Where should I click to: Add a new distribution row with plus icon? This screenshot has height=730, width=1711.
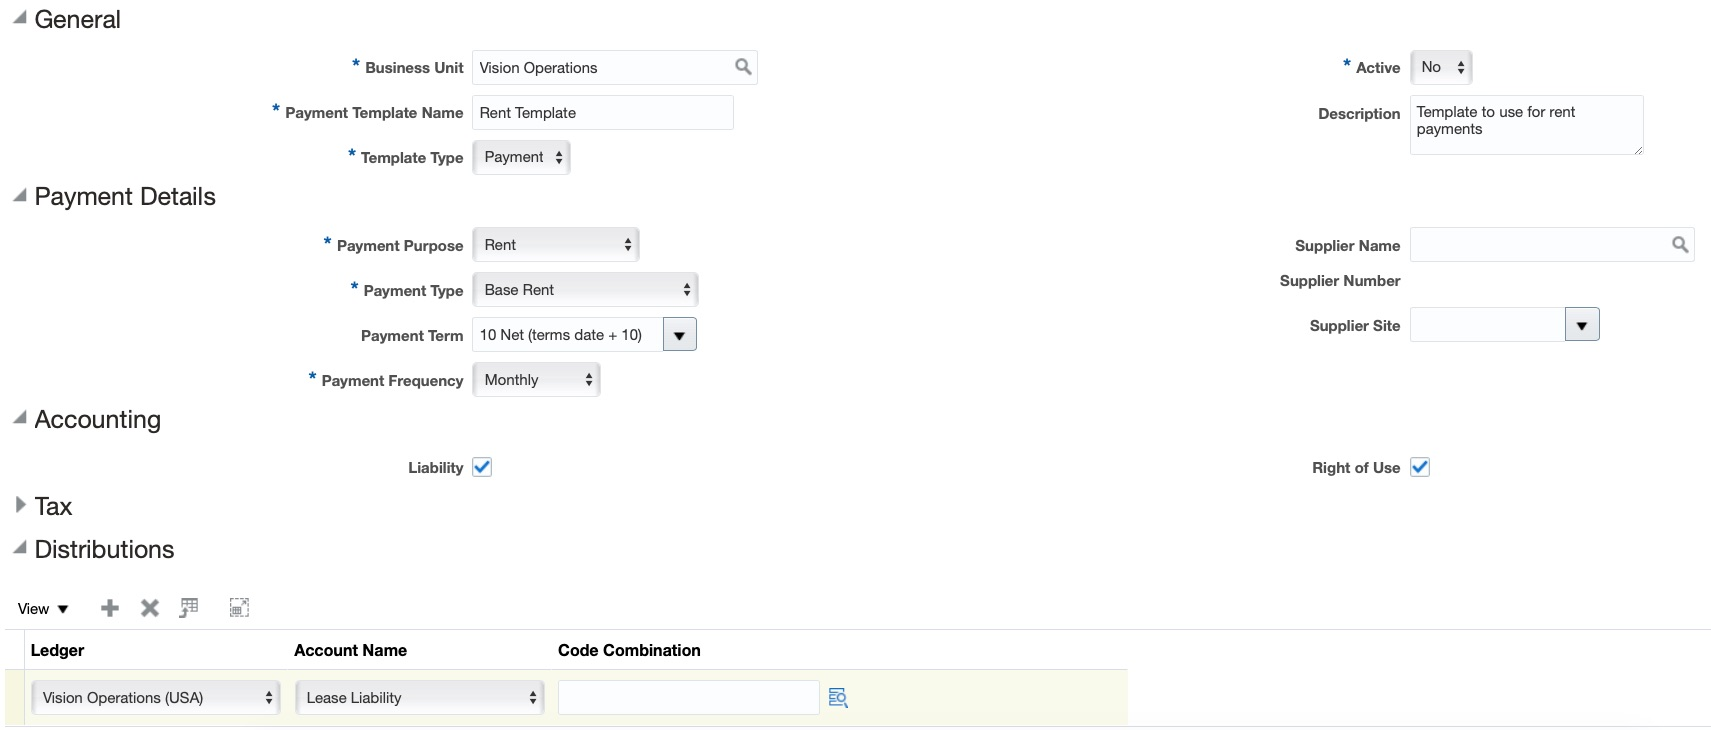(110, 608)
